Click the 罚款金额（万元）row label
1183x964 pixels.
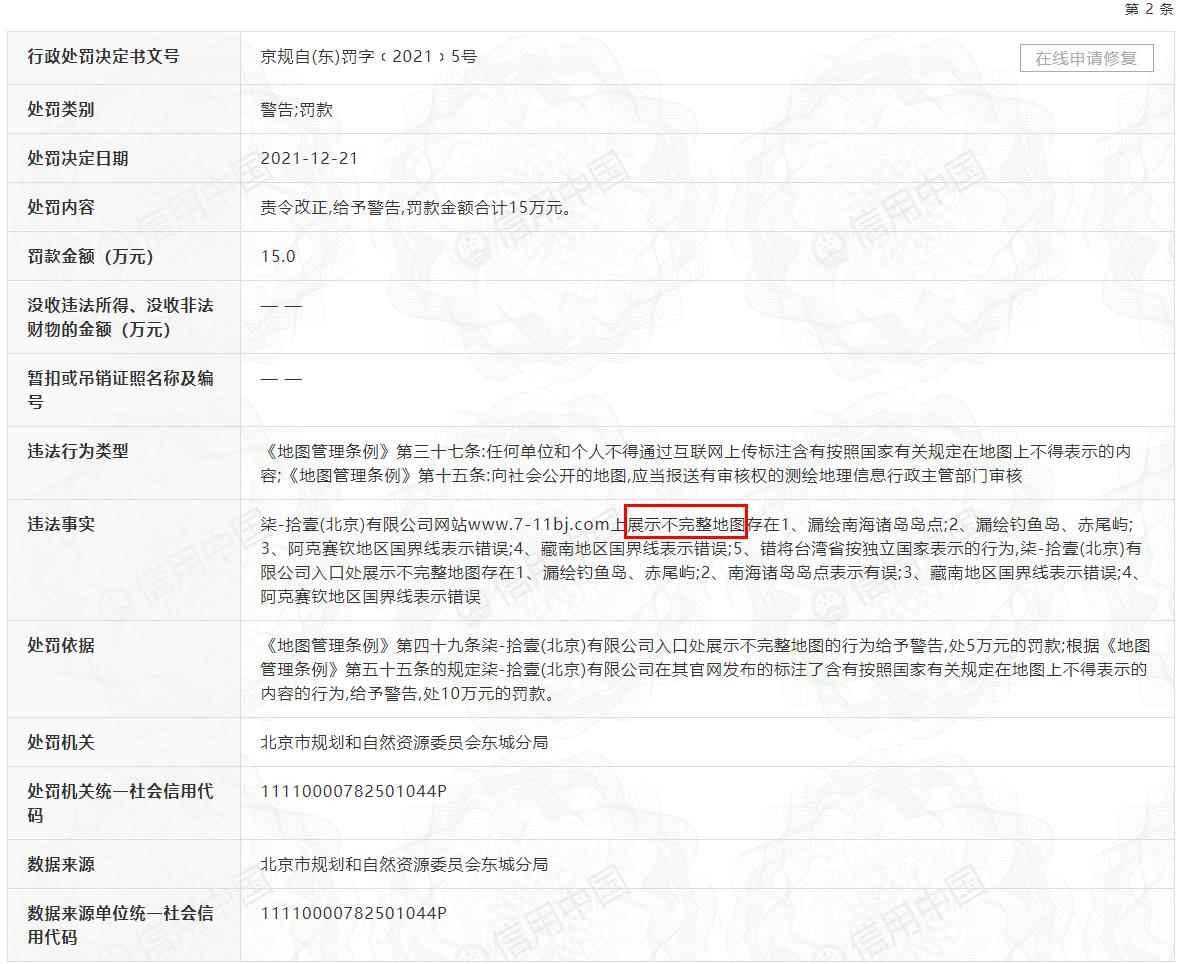[x=91, y=257]
